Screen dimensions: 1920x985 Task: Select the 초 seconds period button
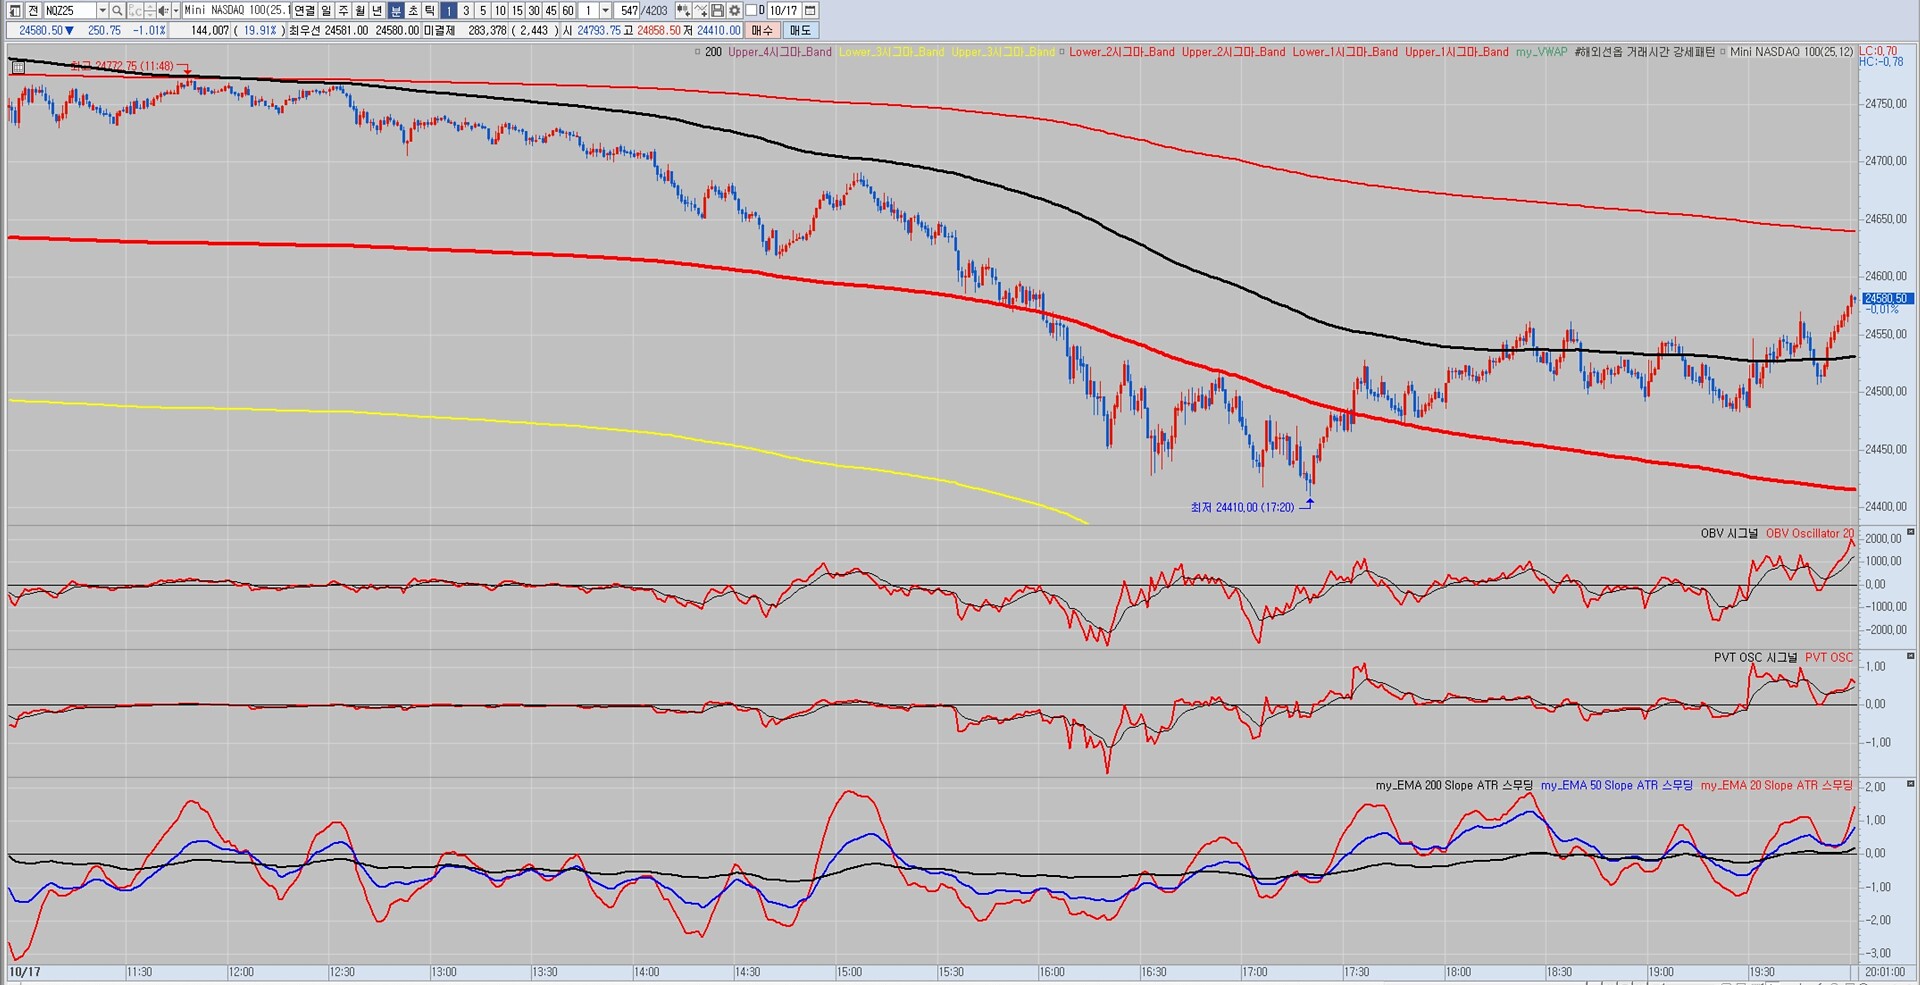point(412,10)
